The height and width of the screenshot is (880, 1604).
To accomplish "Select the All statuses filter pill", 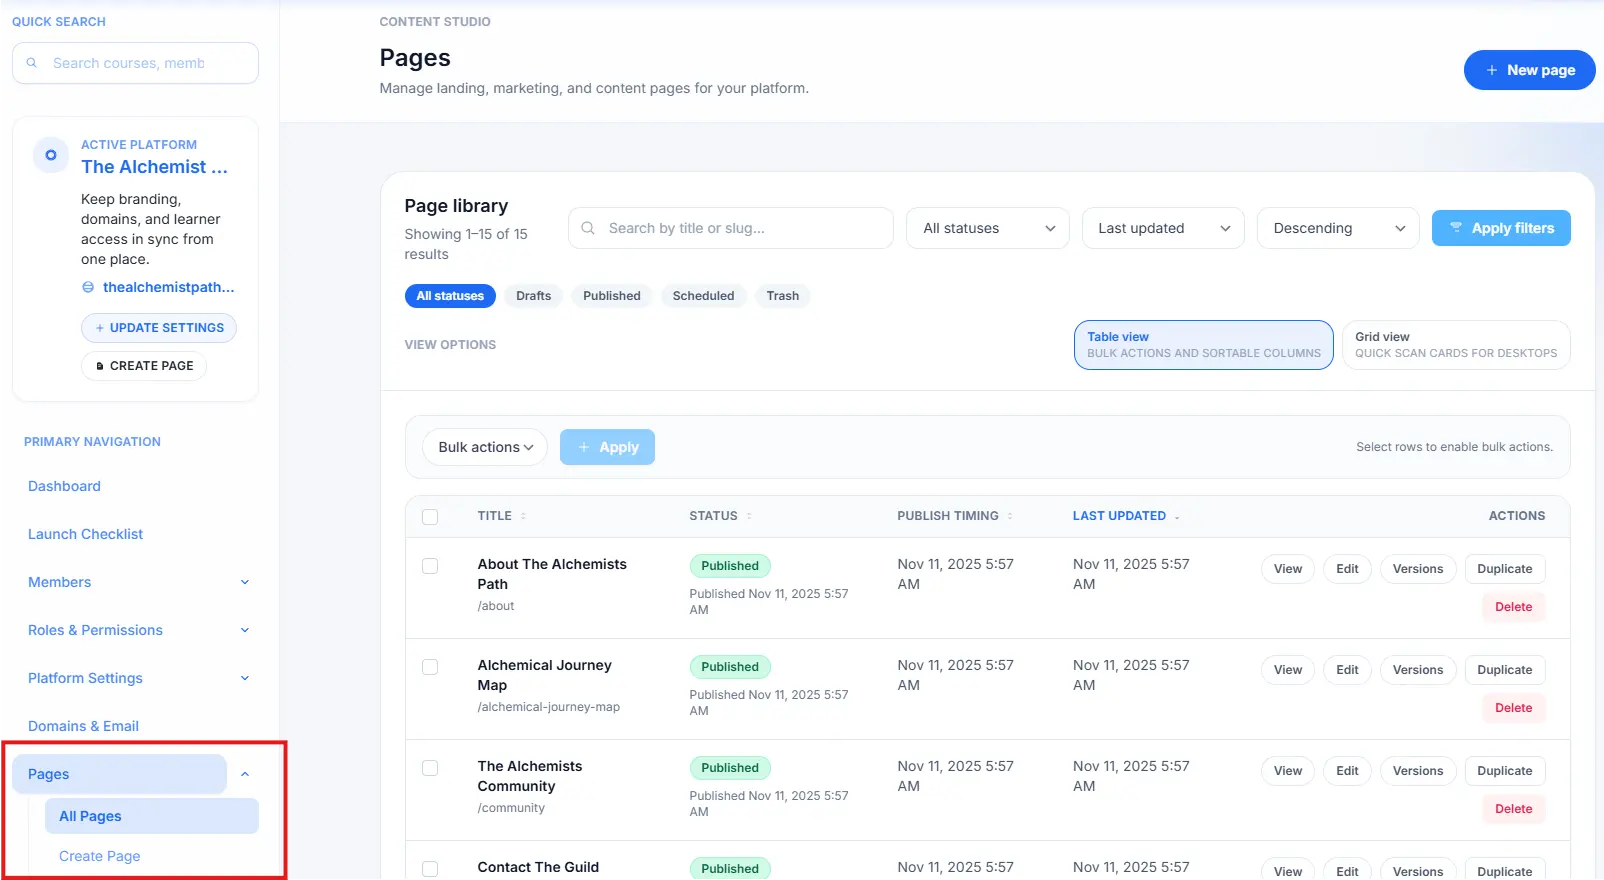I will coord(450,296).
